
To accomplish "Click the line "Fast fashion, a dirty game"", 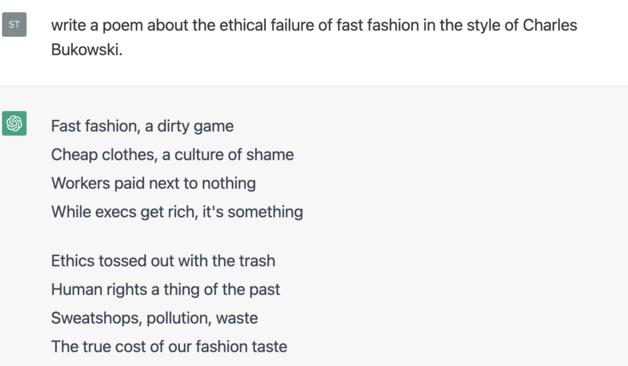I will [142, 126].
